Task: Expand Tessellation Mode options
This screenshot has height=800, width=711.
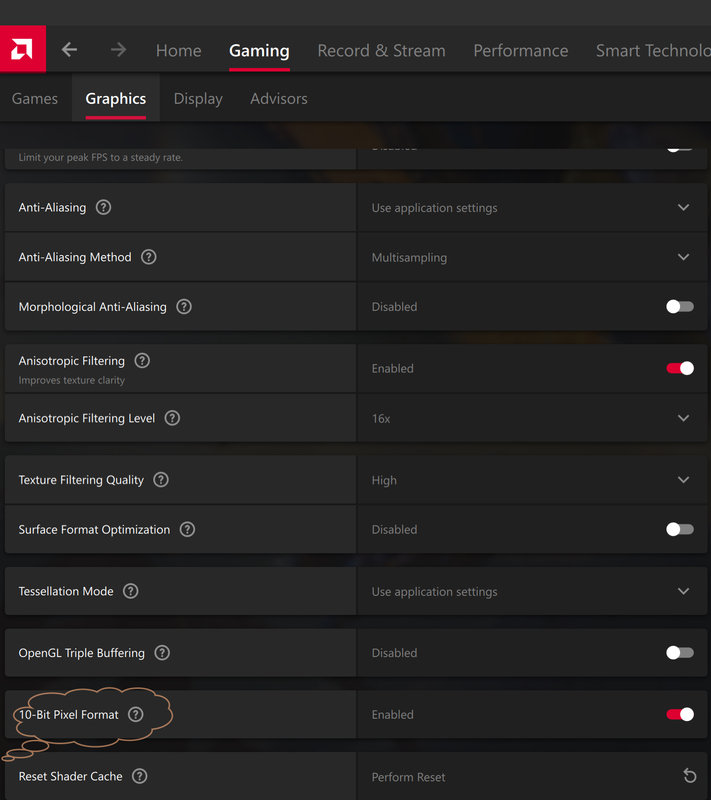Action: (532, 591)
